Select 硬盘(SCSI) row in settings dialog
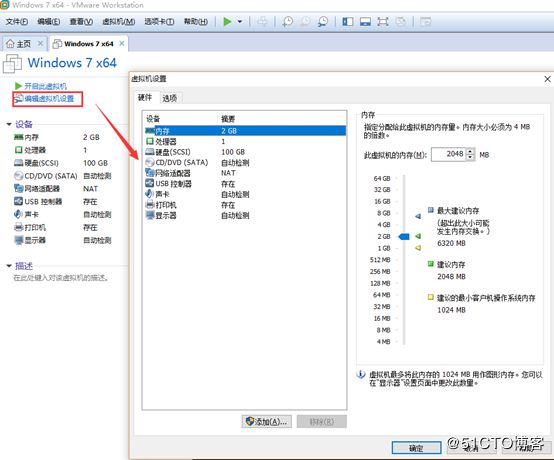 click(x=245, y=152)
